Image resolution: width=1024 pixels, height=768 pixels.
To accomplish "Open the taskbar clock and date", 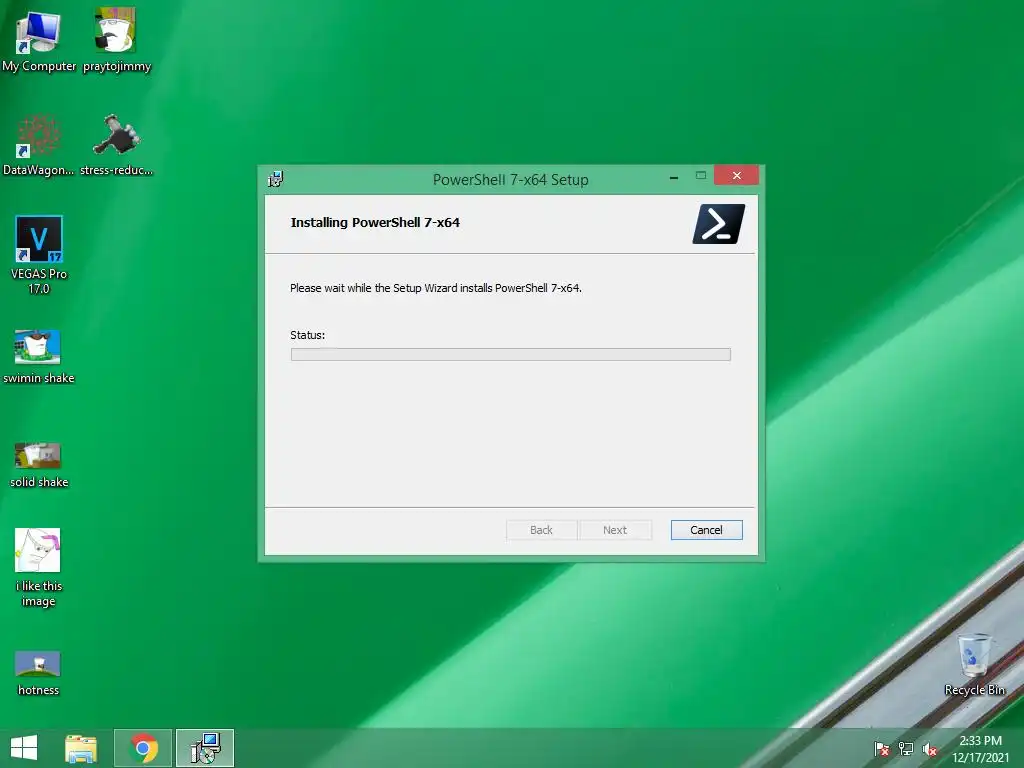I will pyautogui.click(x=980, y=749).
